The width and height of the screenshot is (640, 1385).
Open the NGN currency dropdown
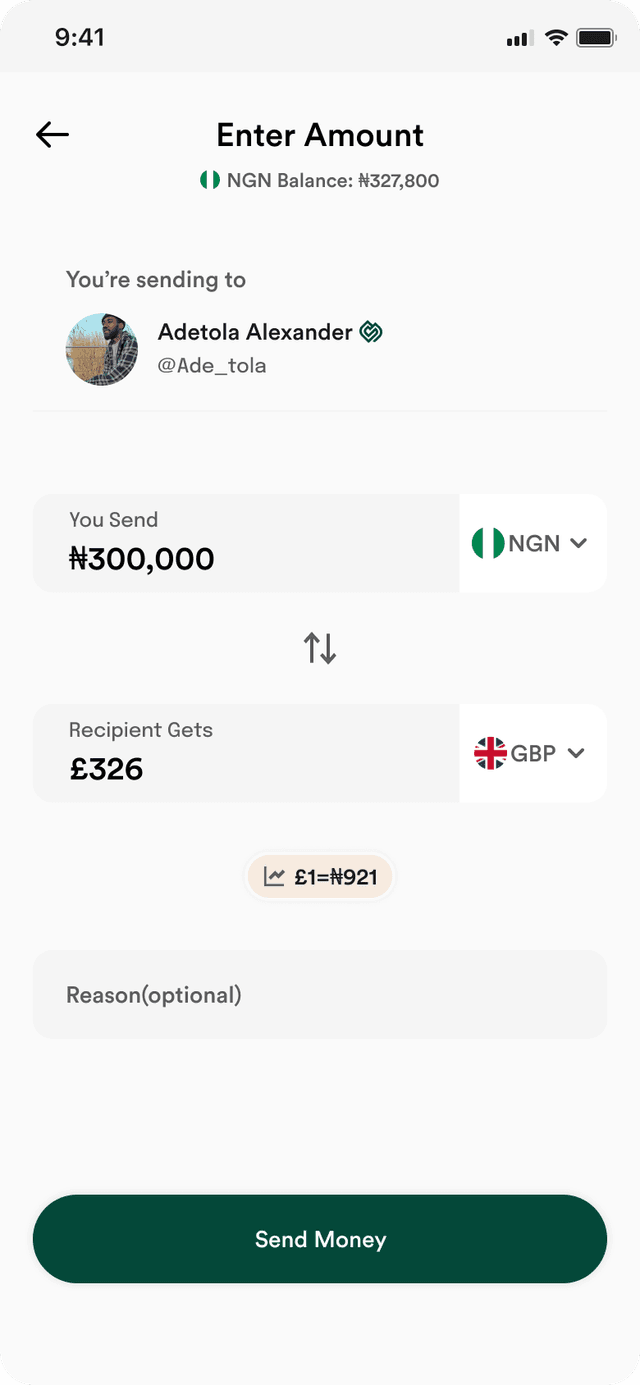tap(533, 543)
